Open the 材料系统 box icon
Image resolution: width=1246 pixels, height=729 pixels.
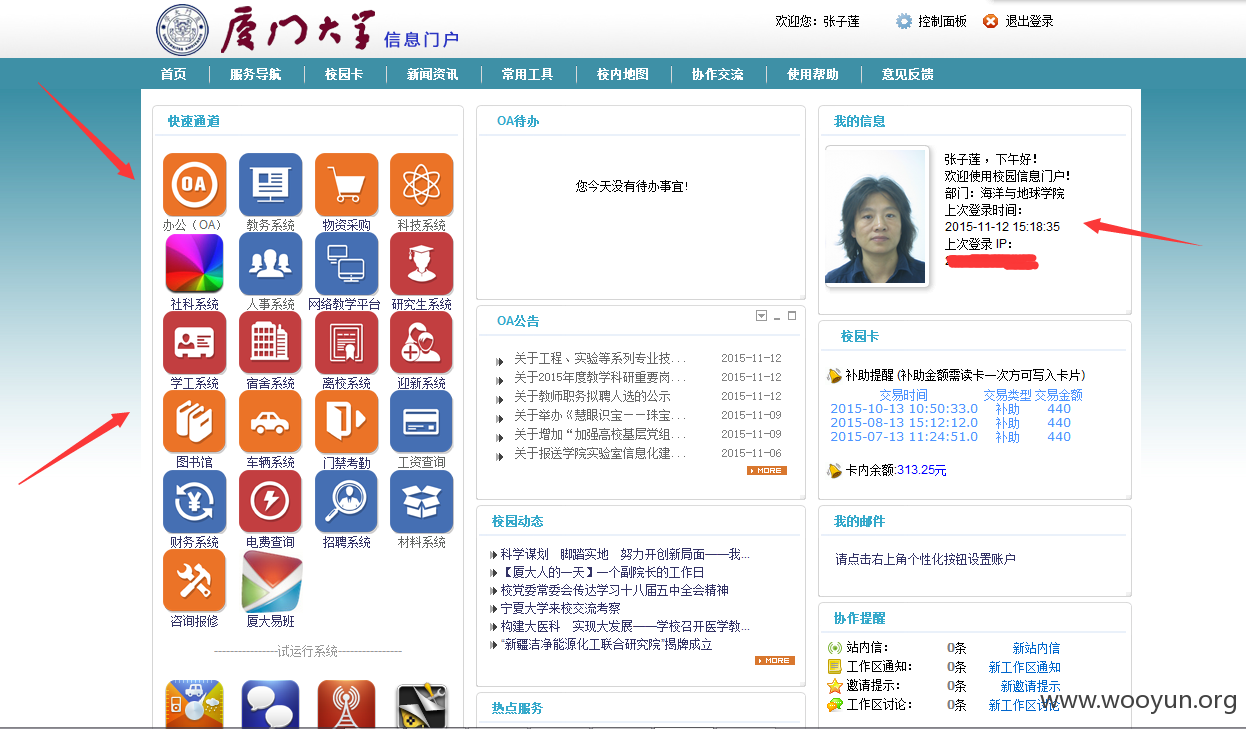tap(421, 501)
